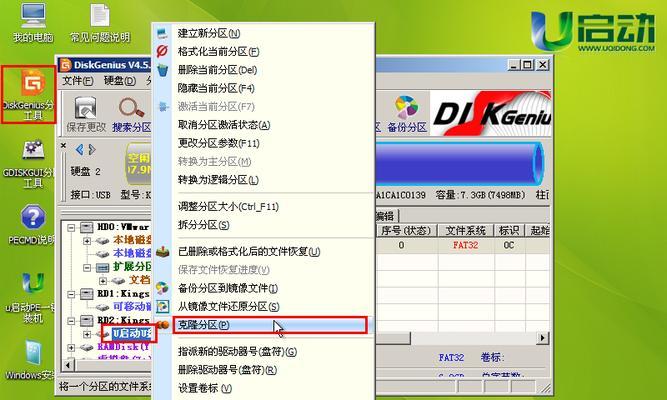Choose 克隆分区(P) menu entry
Screen dimensions: 667x400
(x=270, y=325)
